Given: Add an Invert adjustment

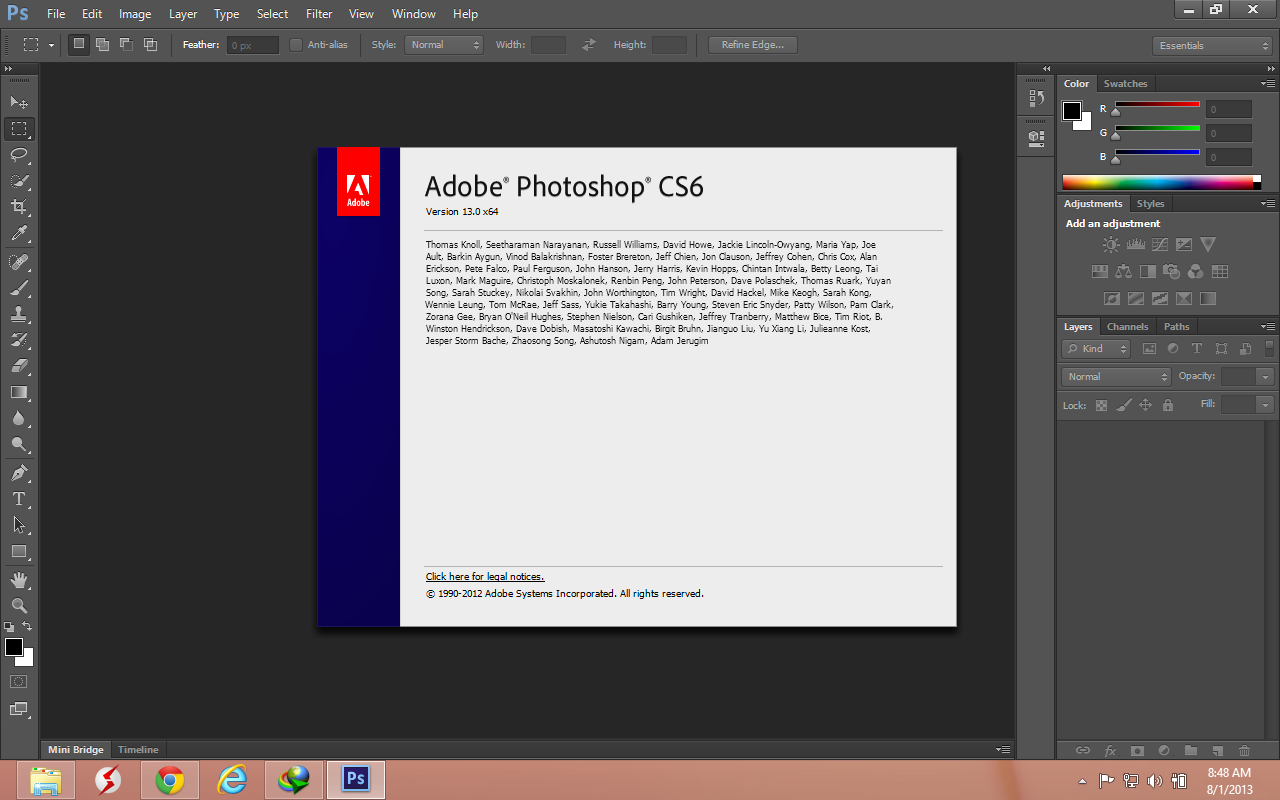Looking at the screenshot, I should (1111, 298).
